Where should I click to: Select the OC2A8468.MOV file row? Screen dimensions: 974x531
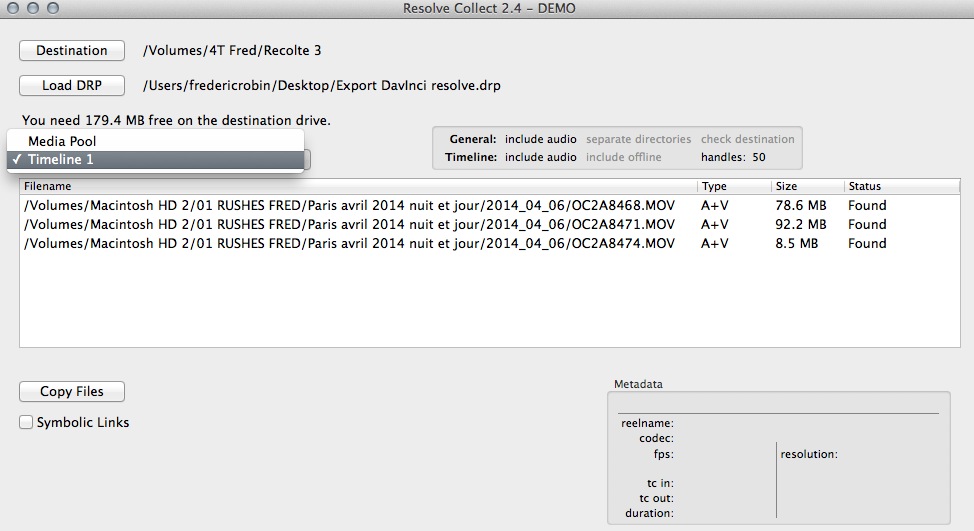click(x=489, y=206)
